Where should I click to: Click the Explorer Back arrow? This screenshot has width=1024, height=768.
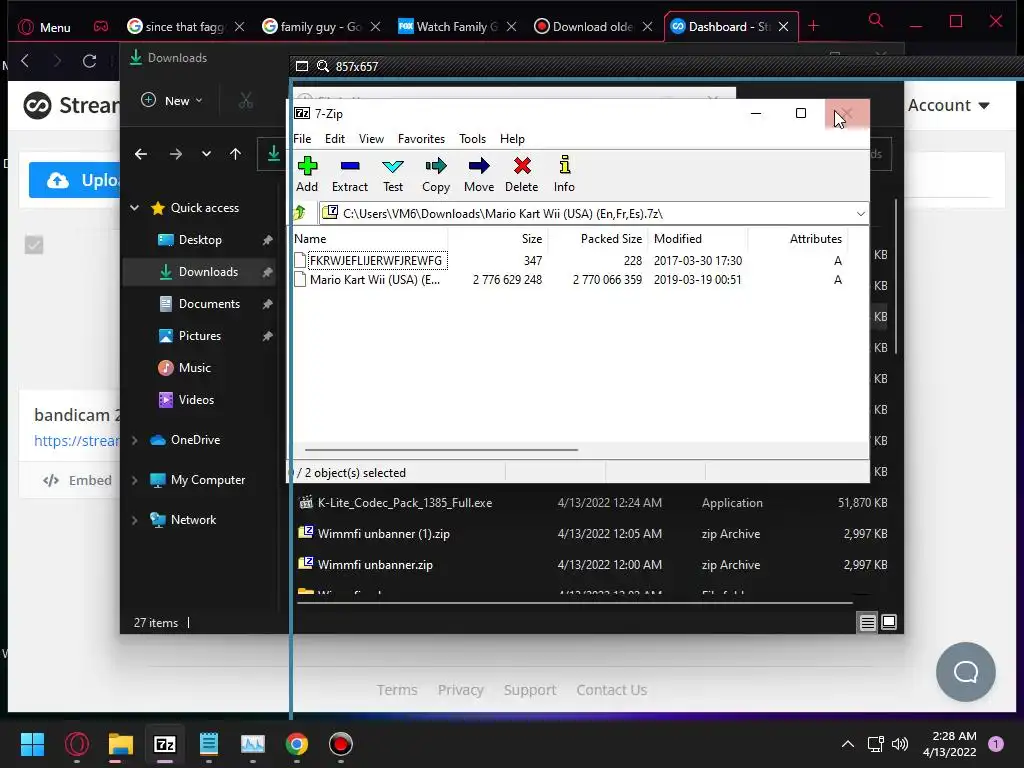point(140,154)
